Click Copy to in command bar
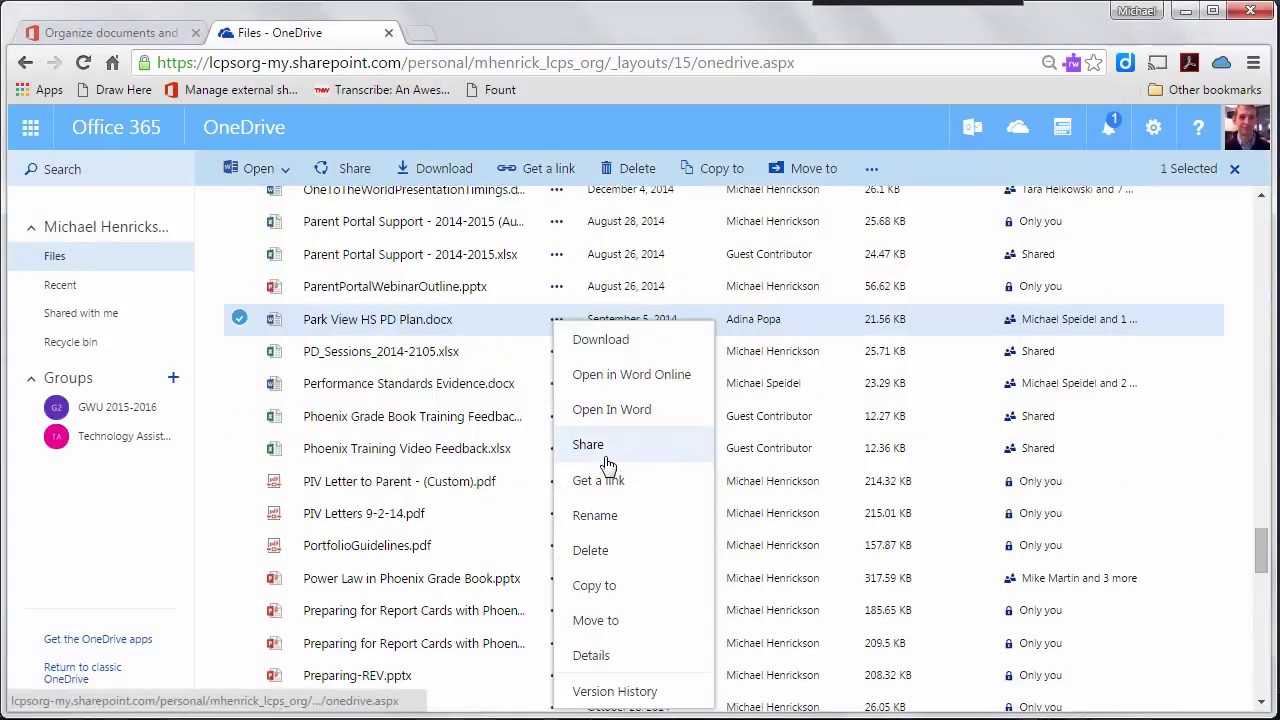Screen dimensions: 1280x720 pos(712,168)
